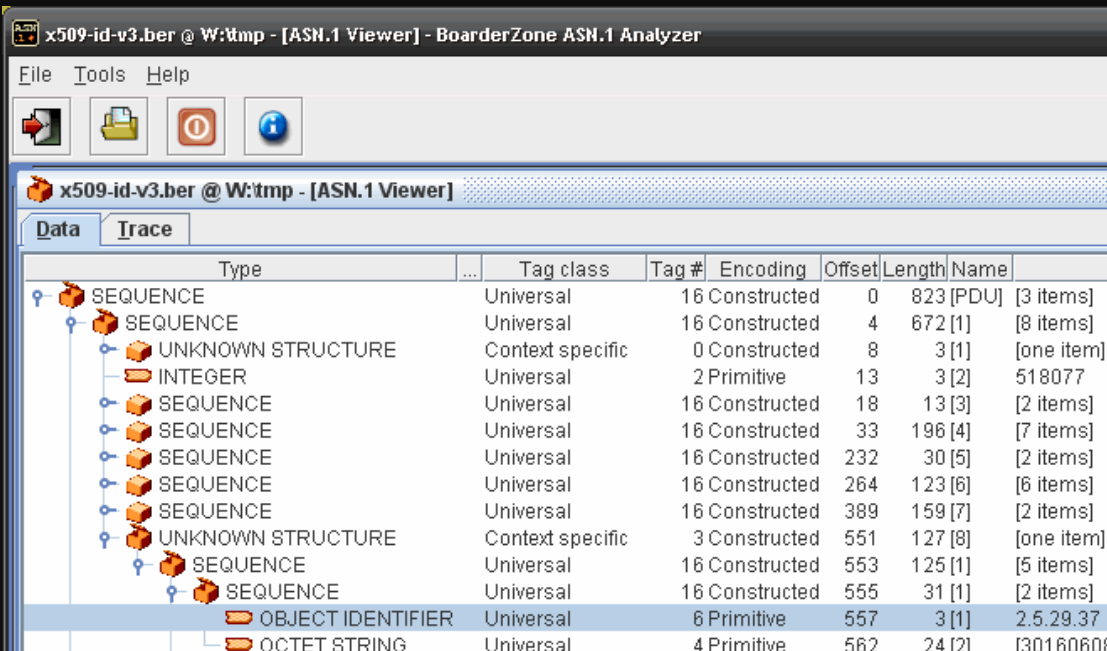
Task: Click the OBJECT IDENTIFIER node icon
Action: tap(240, 619)
